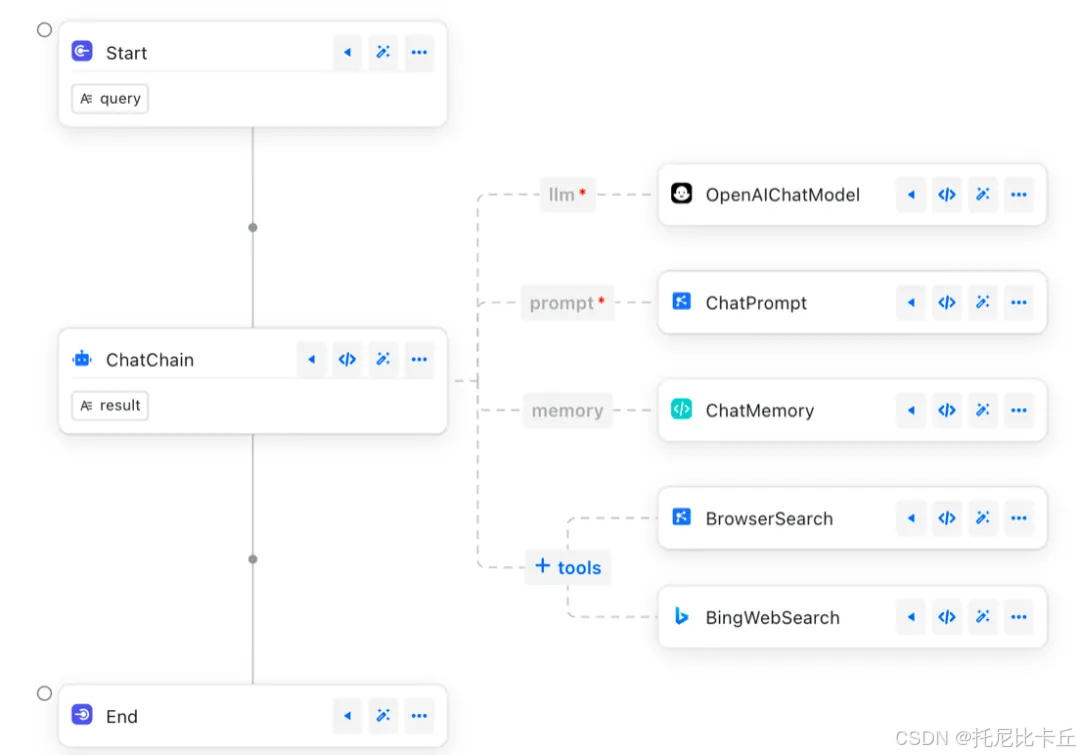Select the prompt connection label

tap(567, 302)
